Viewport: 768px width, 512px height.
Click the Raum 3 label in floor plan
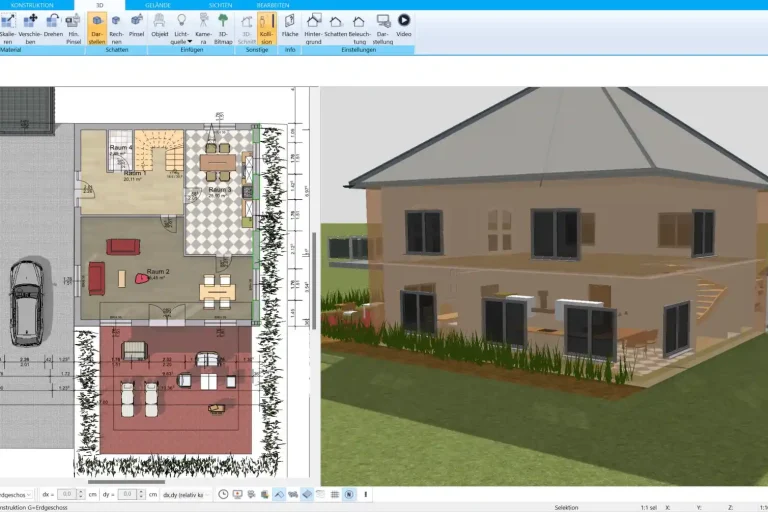(219, 189)
